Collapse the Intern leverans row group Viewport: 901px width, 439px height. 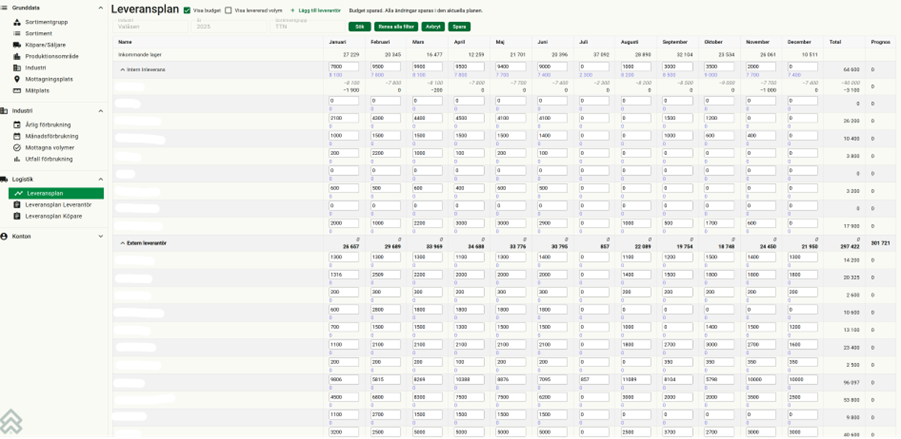(x=122, y=70)
